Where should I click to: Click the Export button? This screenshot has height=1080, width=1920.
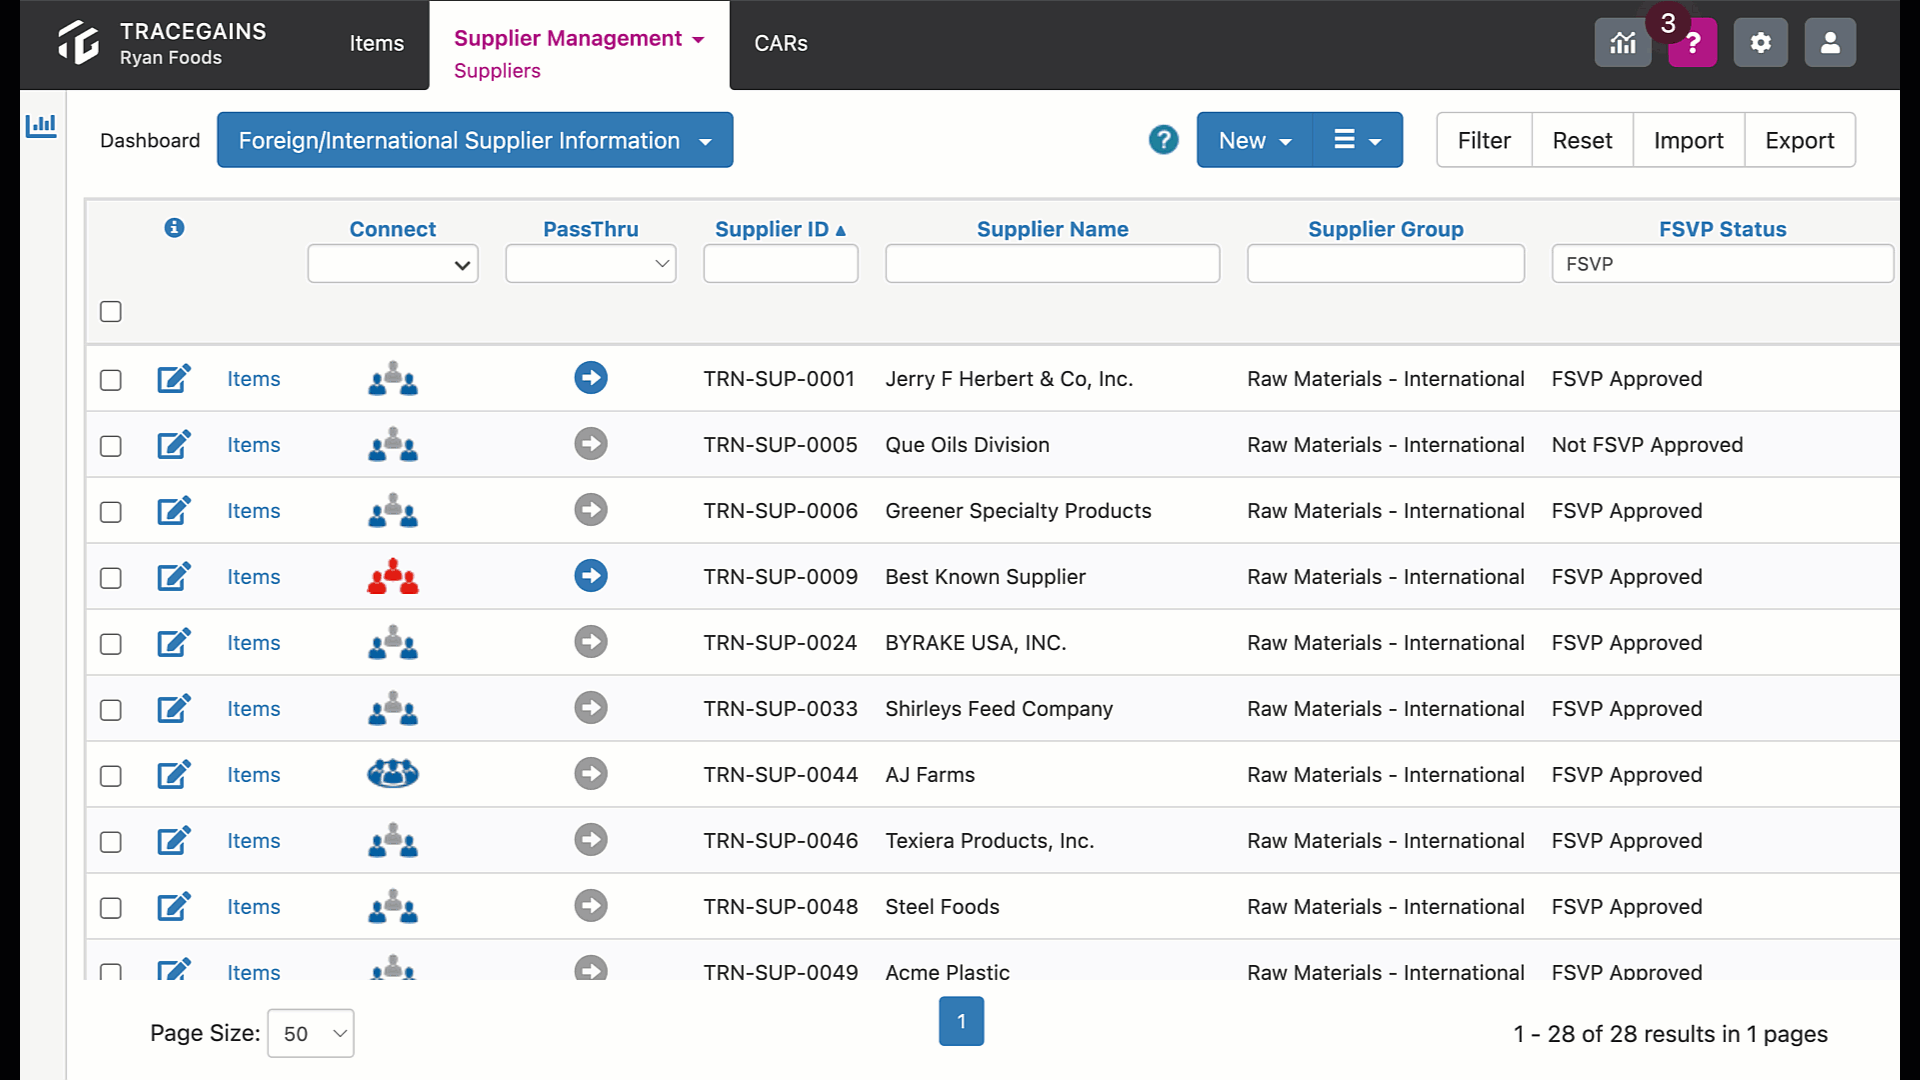point(1800,140)
